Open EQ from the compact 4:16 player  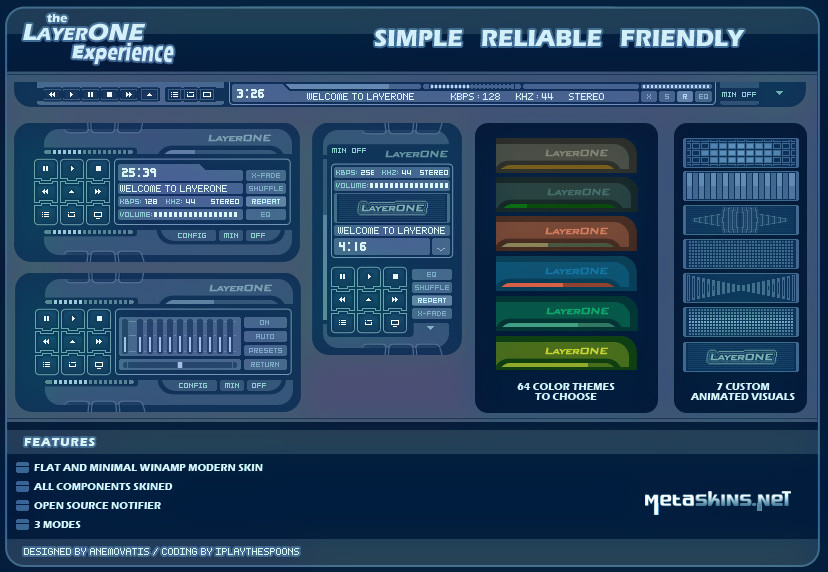tap(431, 275)
